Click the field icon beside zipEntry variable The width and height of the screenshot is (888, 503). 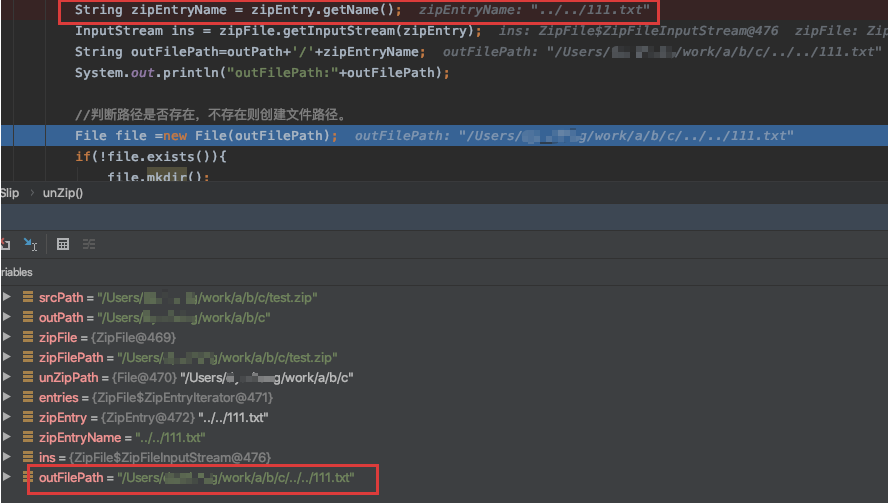point(28,417)
